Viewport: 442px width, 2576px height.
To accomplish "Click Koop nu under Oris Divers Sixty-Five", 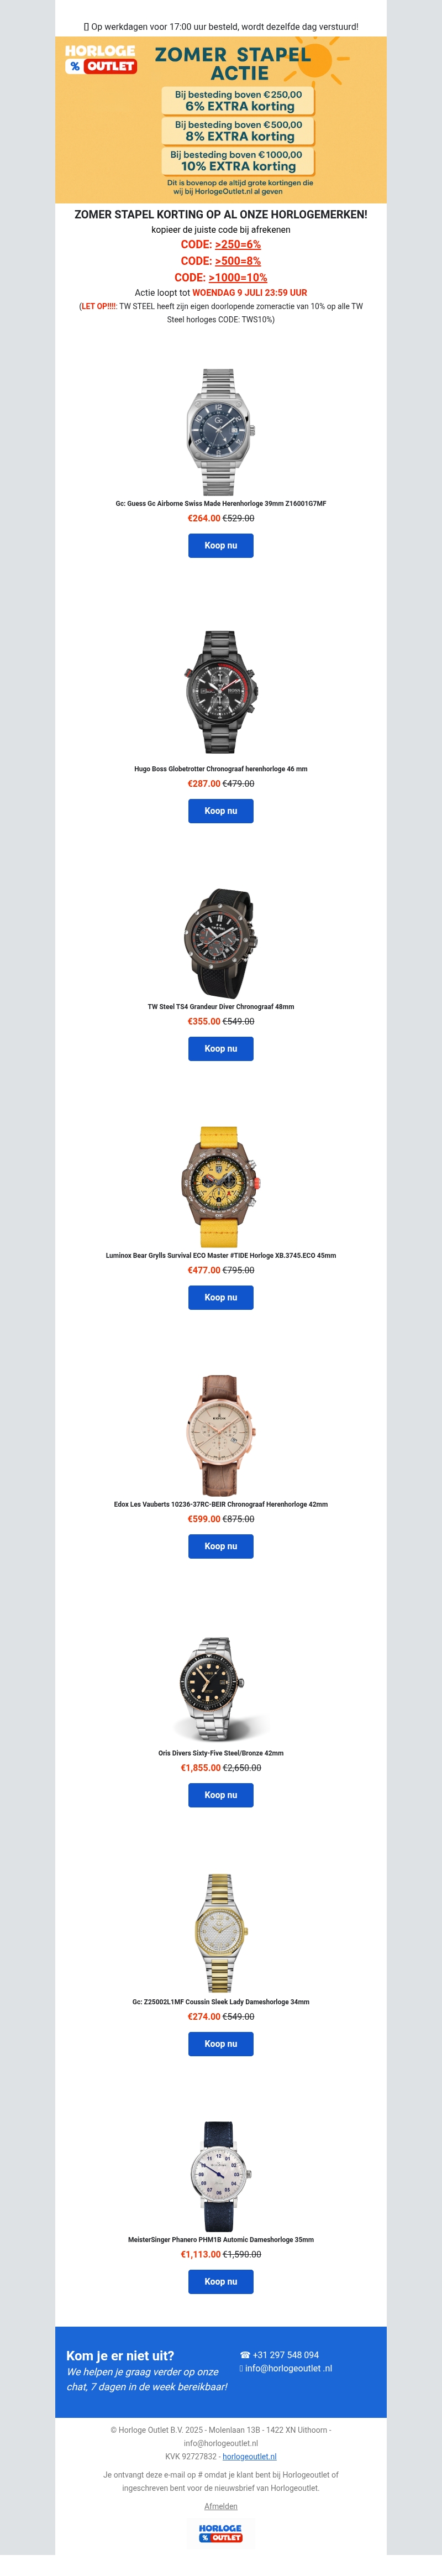I will pos(221,1795).
